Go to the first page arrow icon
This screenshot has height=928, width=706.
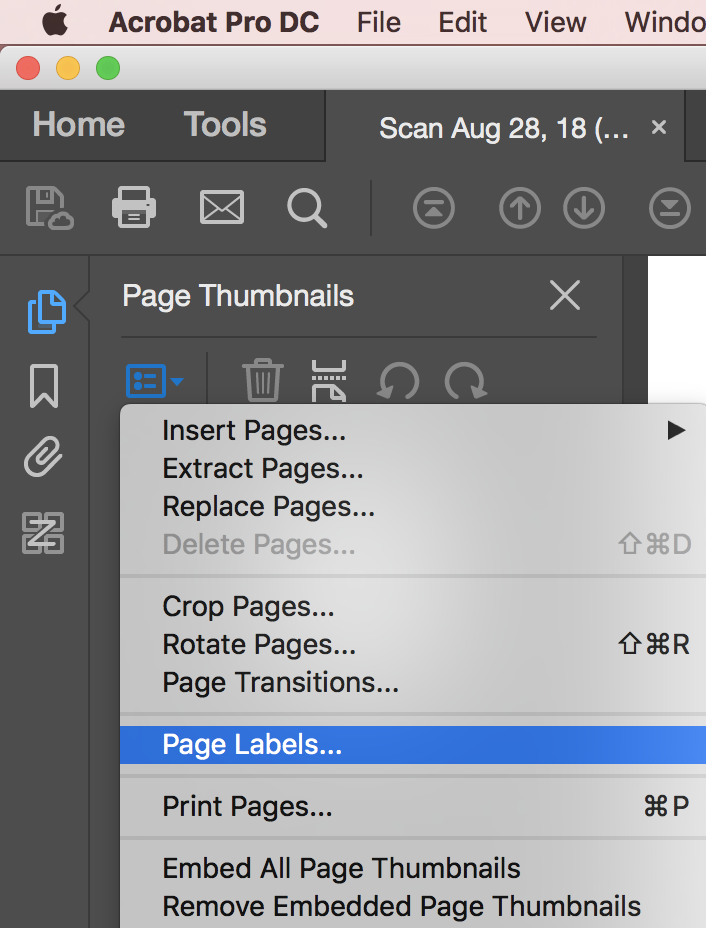click(x=434, y=208)
